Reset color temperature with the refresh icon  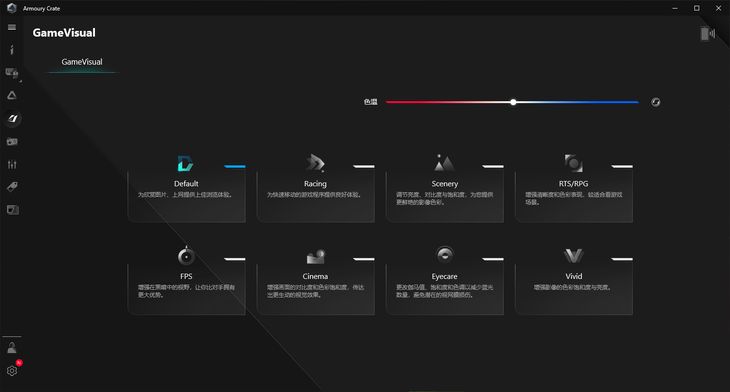(x=656, y=102)
